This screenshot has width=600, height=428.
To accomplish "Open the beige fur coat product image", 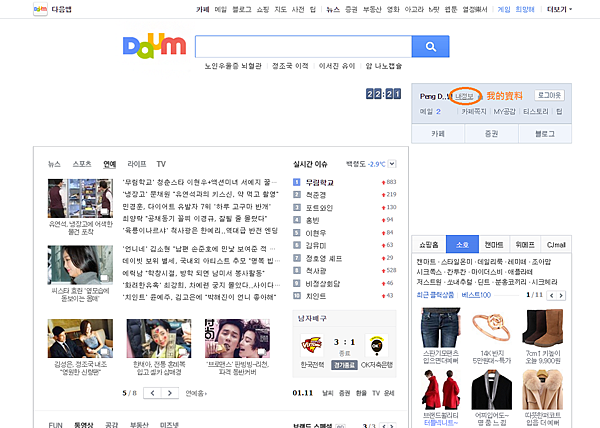I will 543,390.
